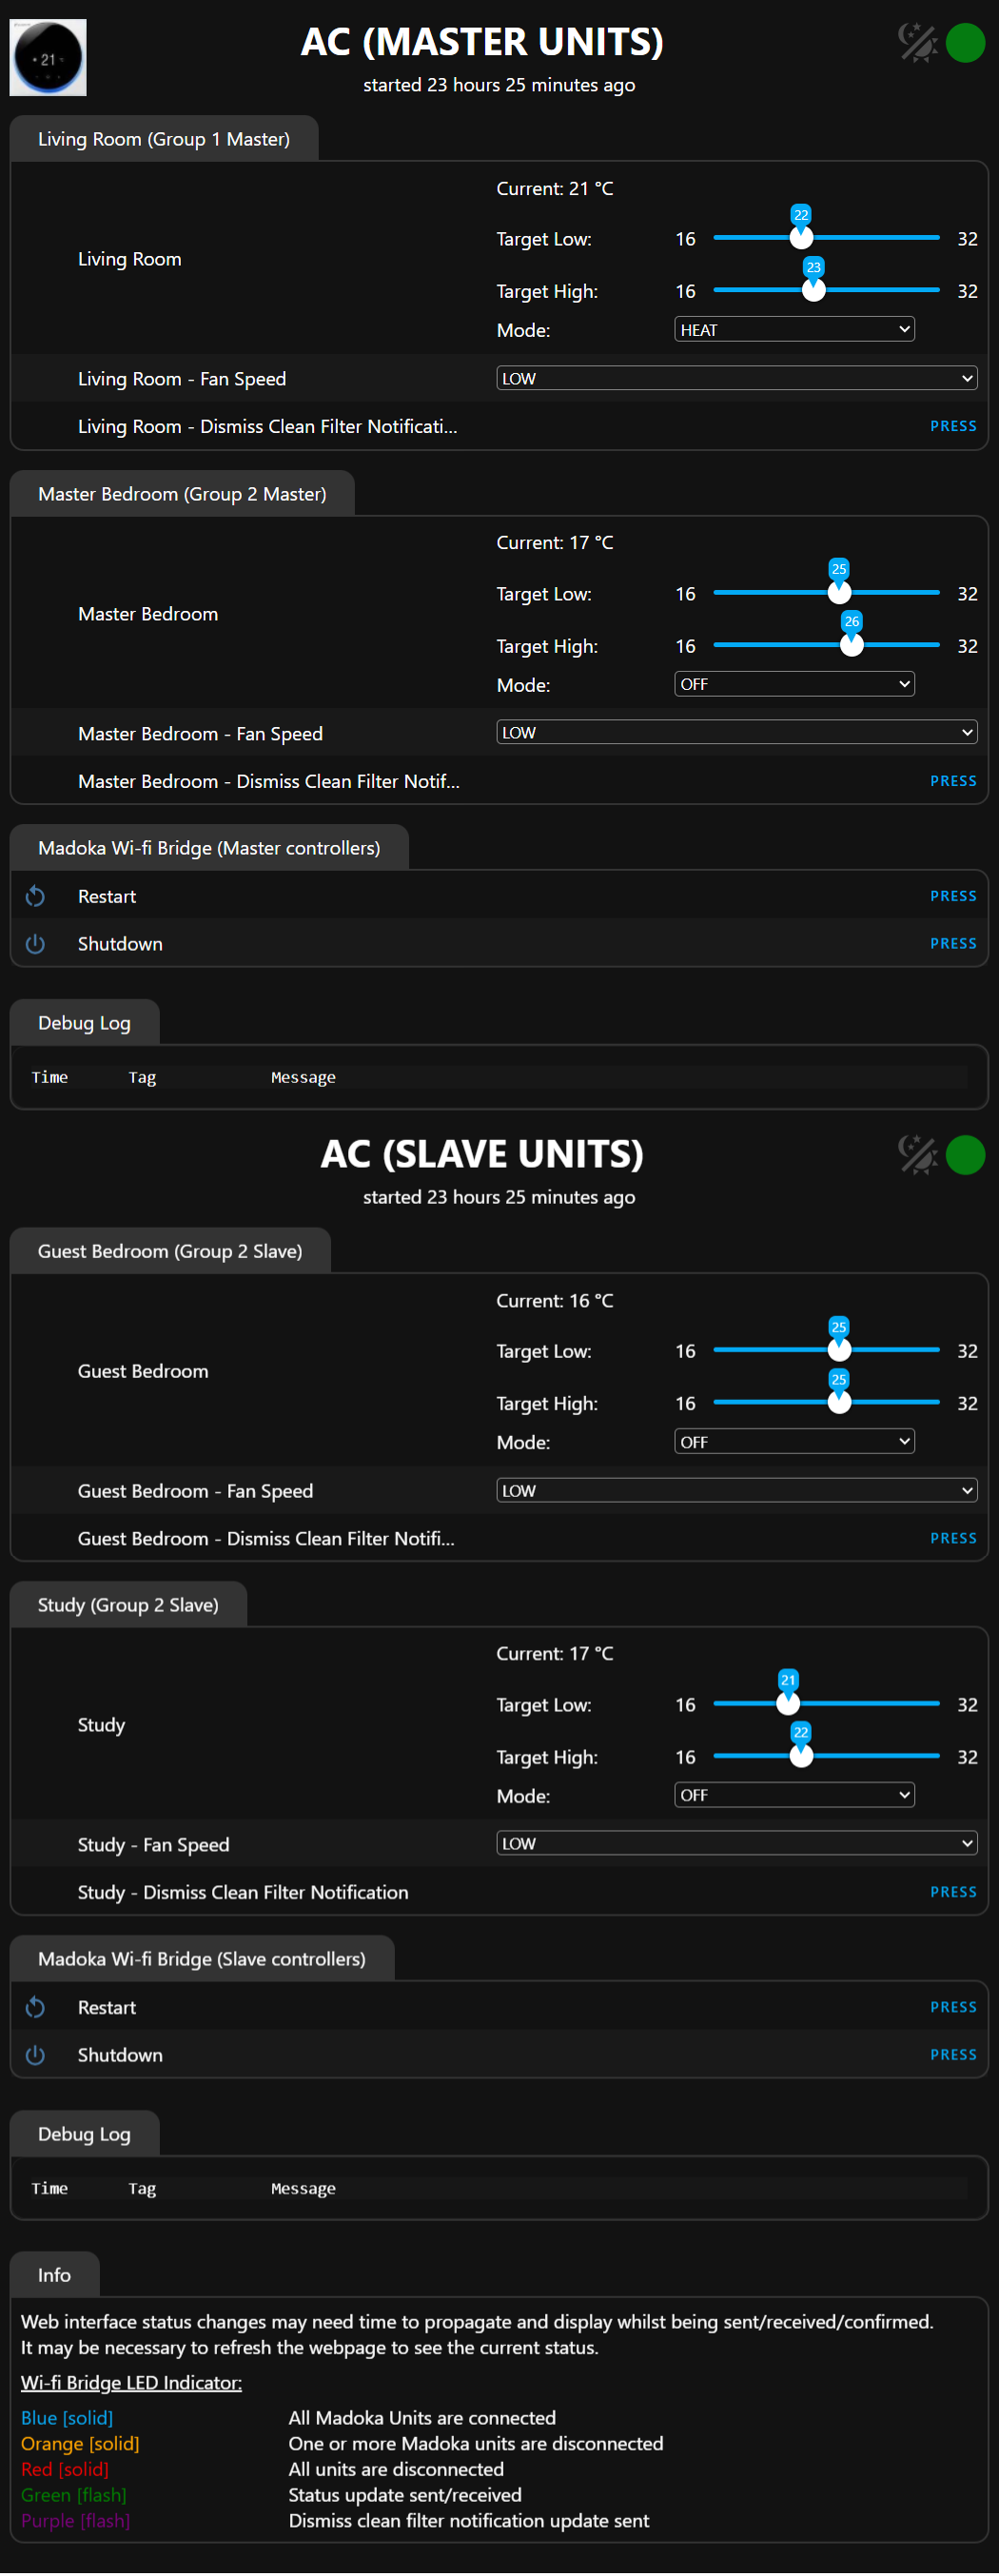Open Study - Fan Speed dropdown

(736, 1843)
